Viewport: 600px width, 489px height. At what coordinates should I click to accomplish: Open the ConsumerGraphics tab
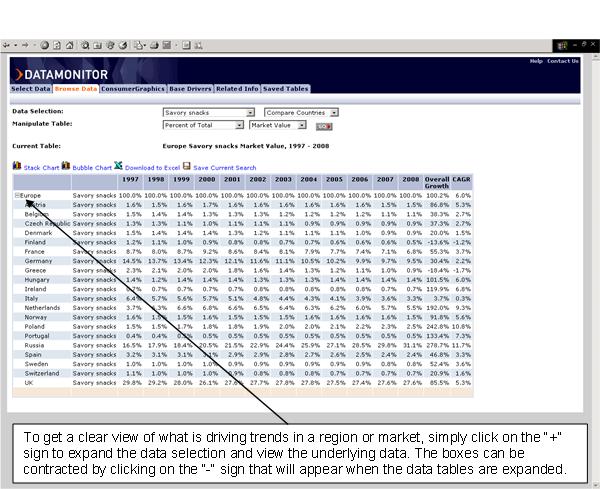[x=133, y=89]
